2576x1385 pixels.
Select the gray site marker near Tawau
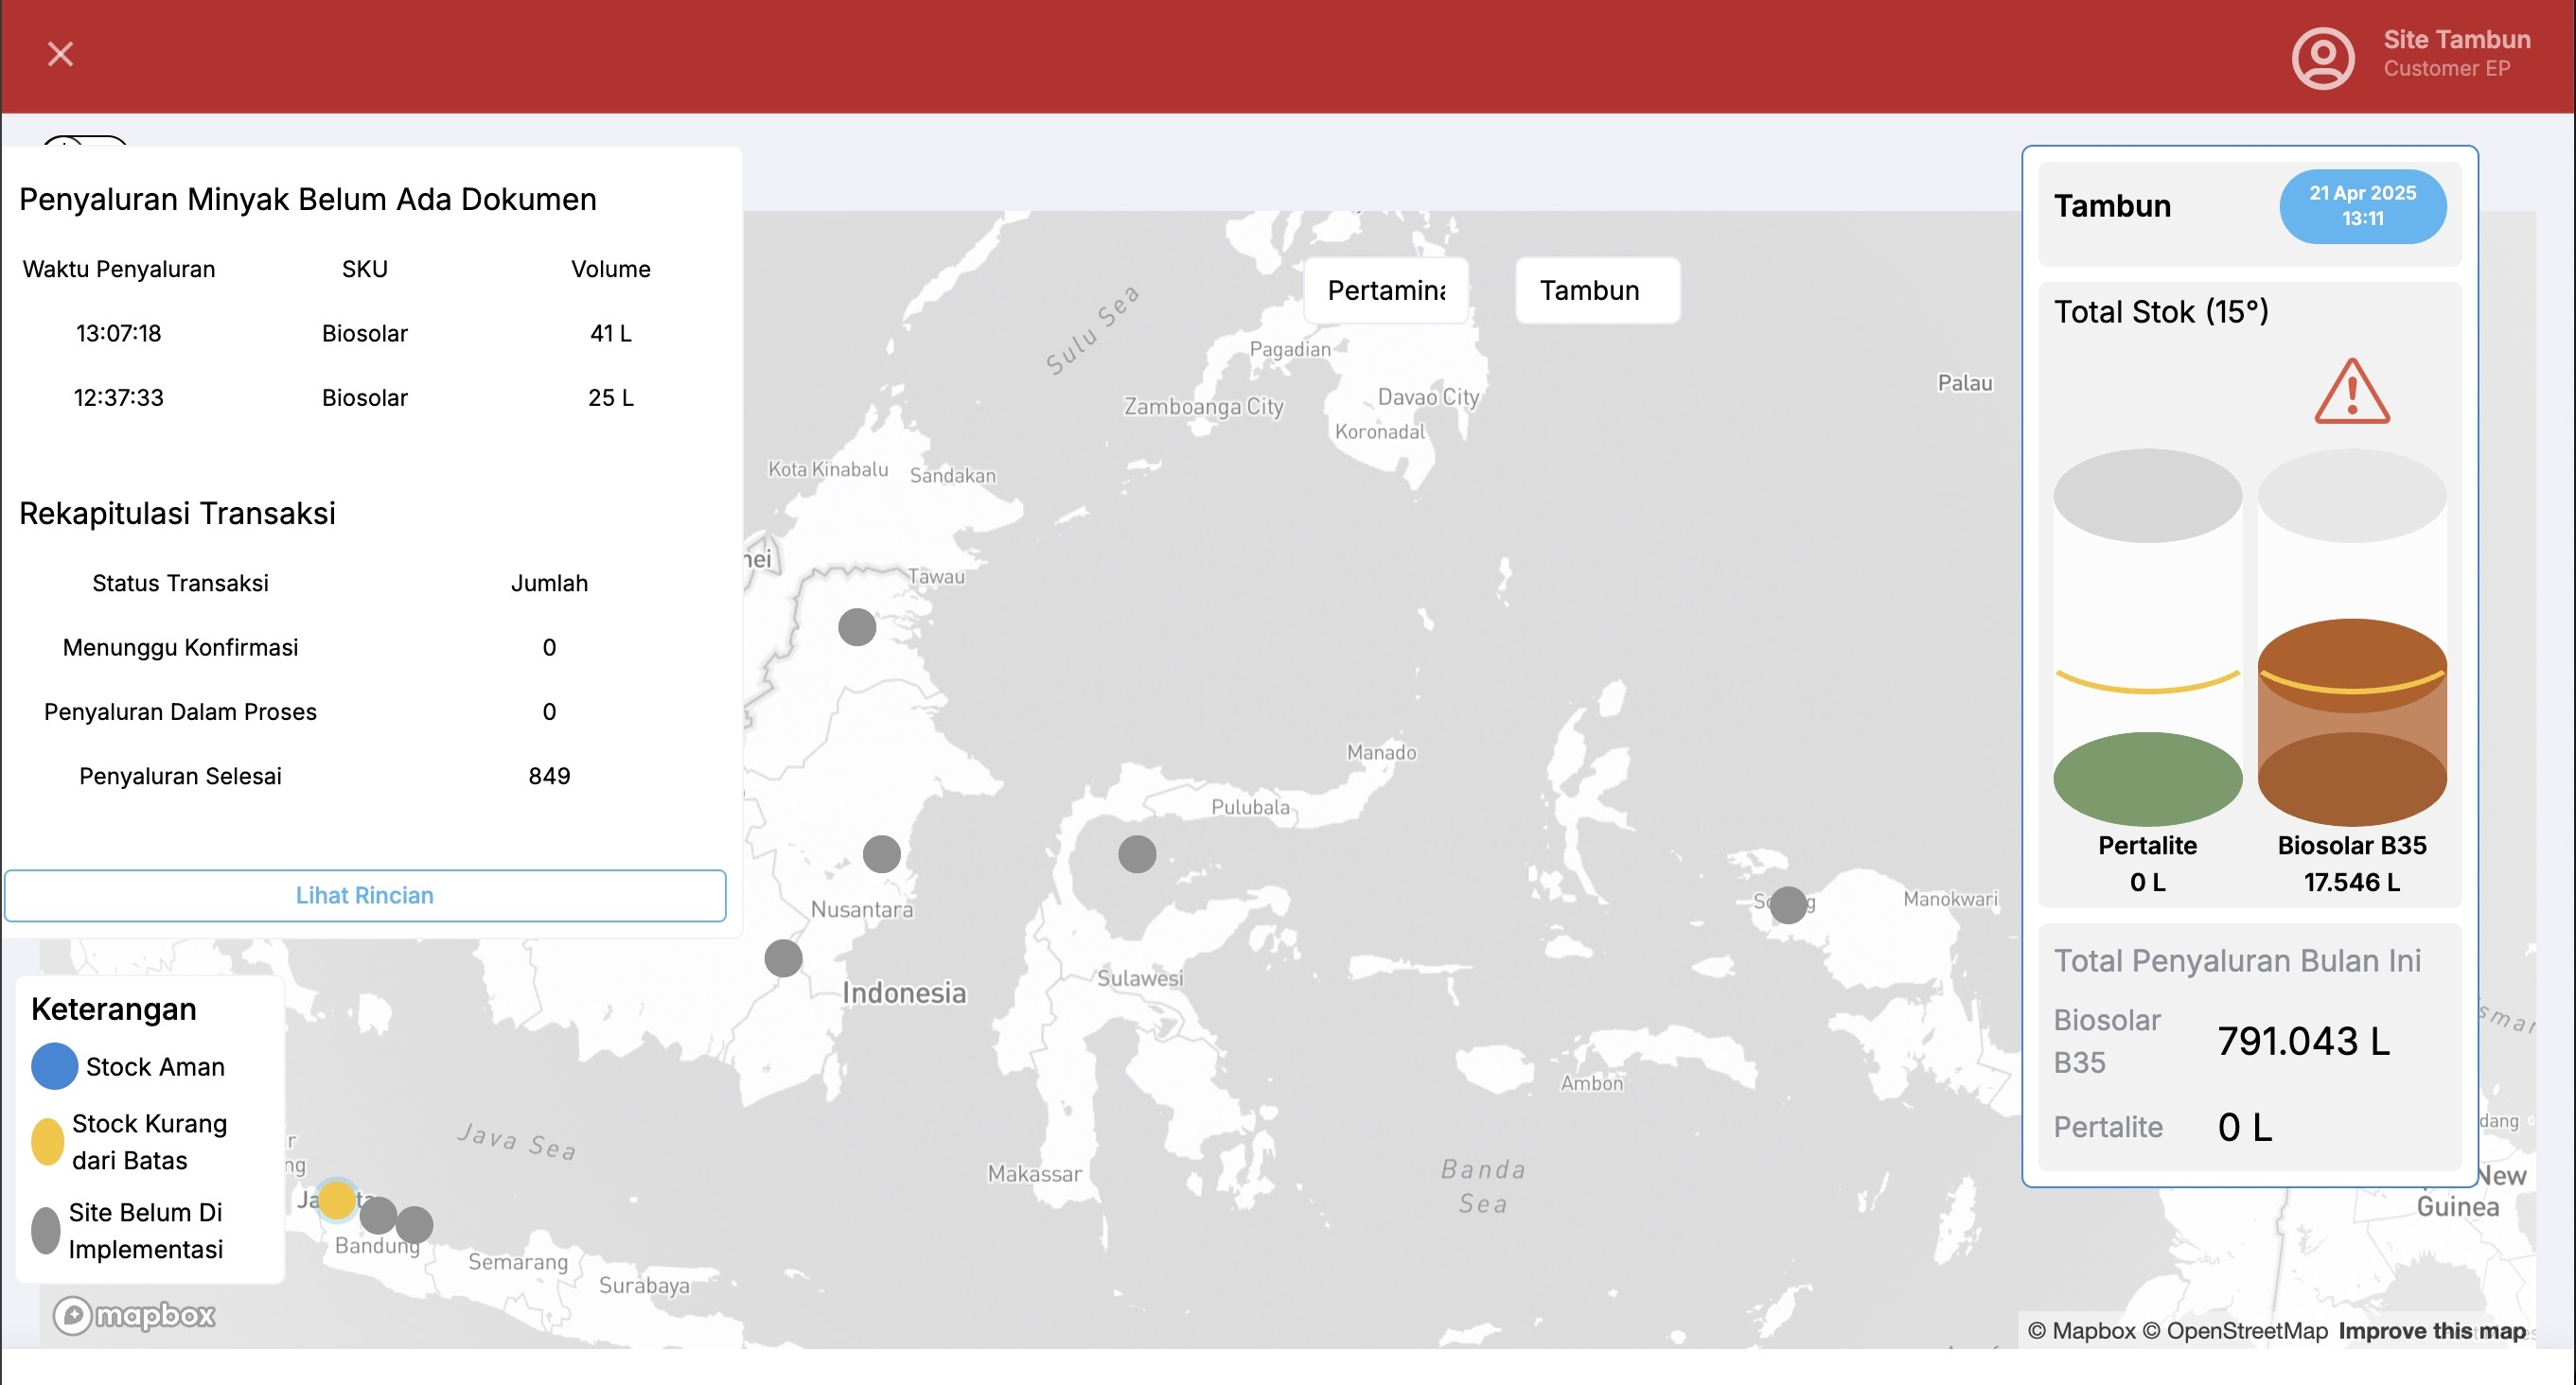pos(856,627)
